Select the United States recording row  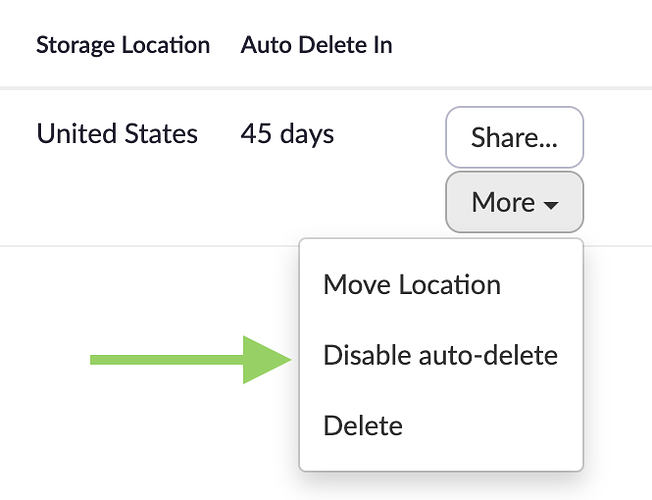coord(117,134)
